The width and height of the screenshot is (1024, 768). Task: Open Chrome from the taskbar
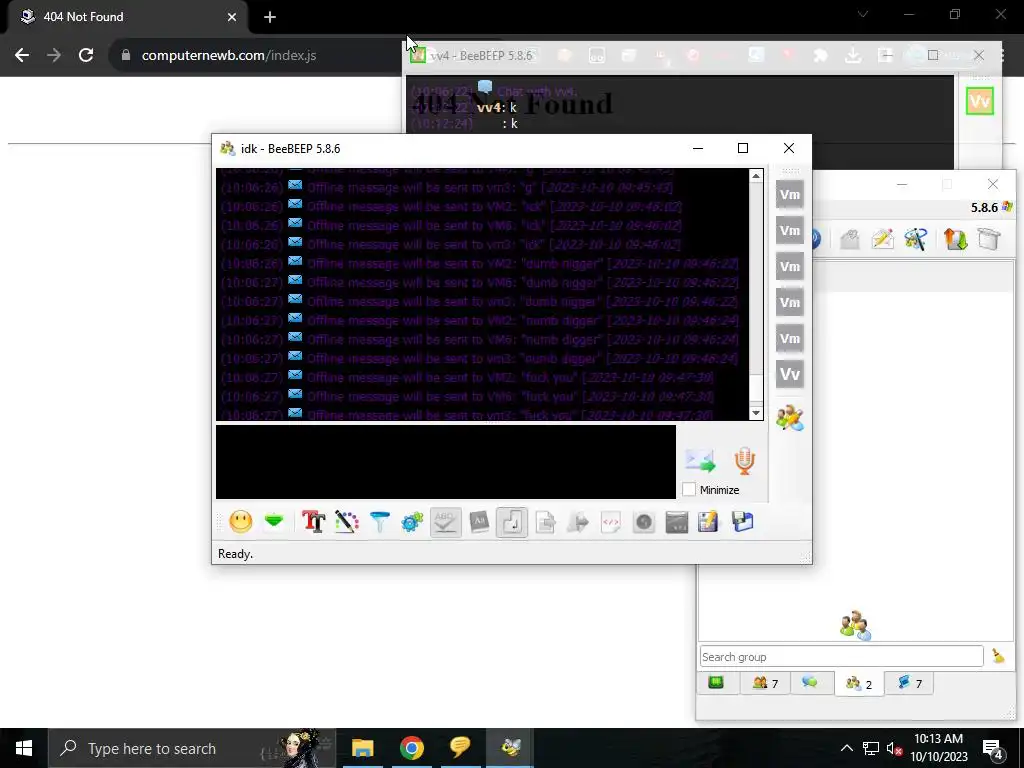(411, 748)
